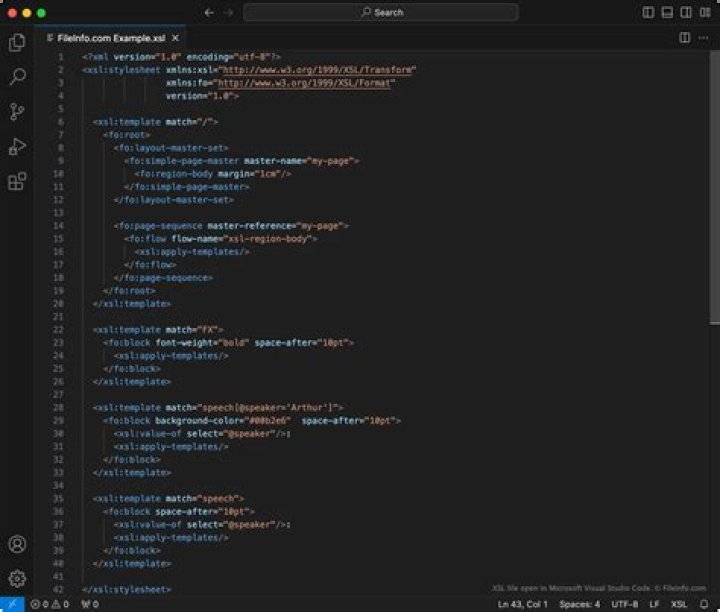This screenshot has width=720, height=612.
Task: Click the speaker='Arthur' match template line
Action: pos(218,408)
